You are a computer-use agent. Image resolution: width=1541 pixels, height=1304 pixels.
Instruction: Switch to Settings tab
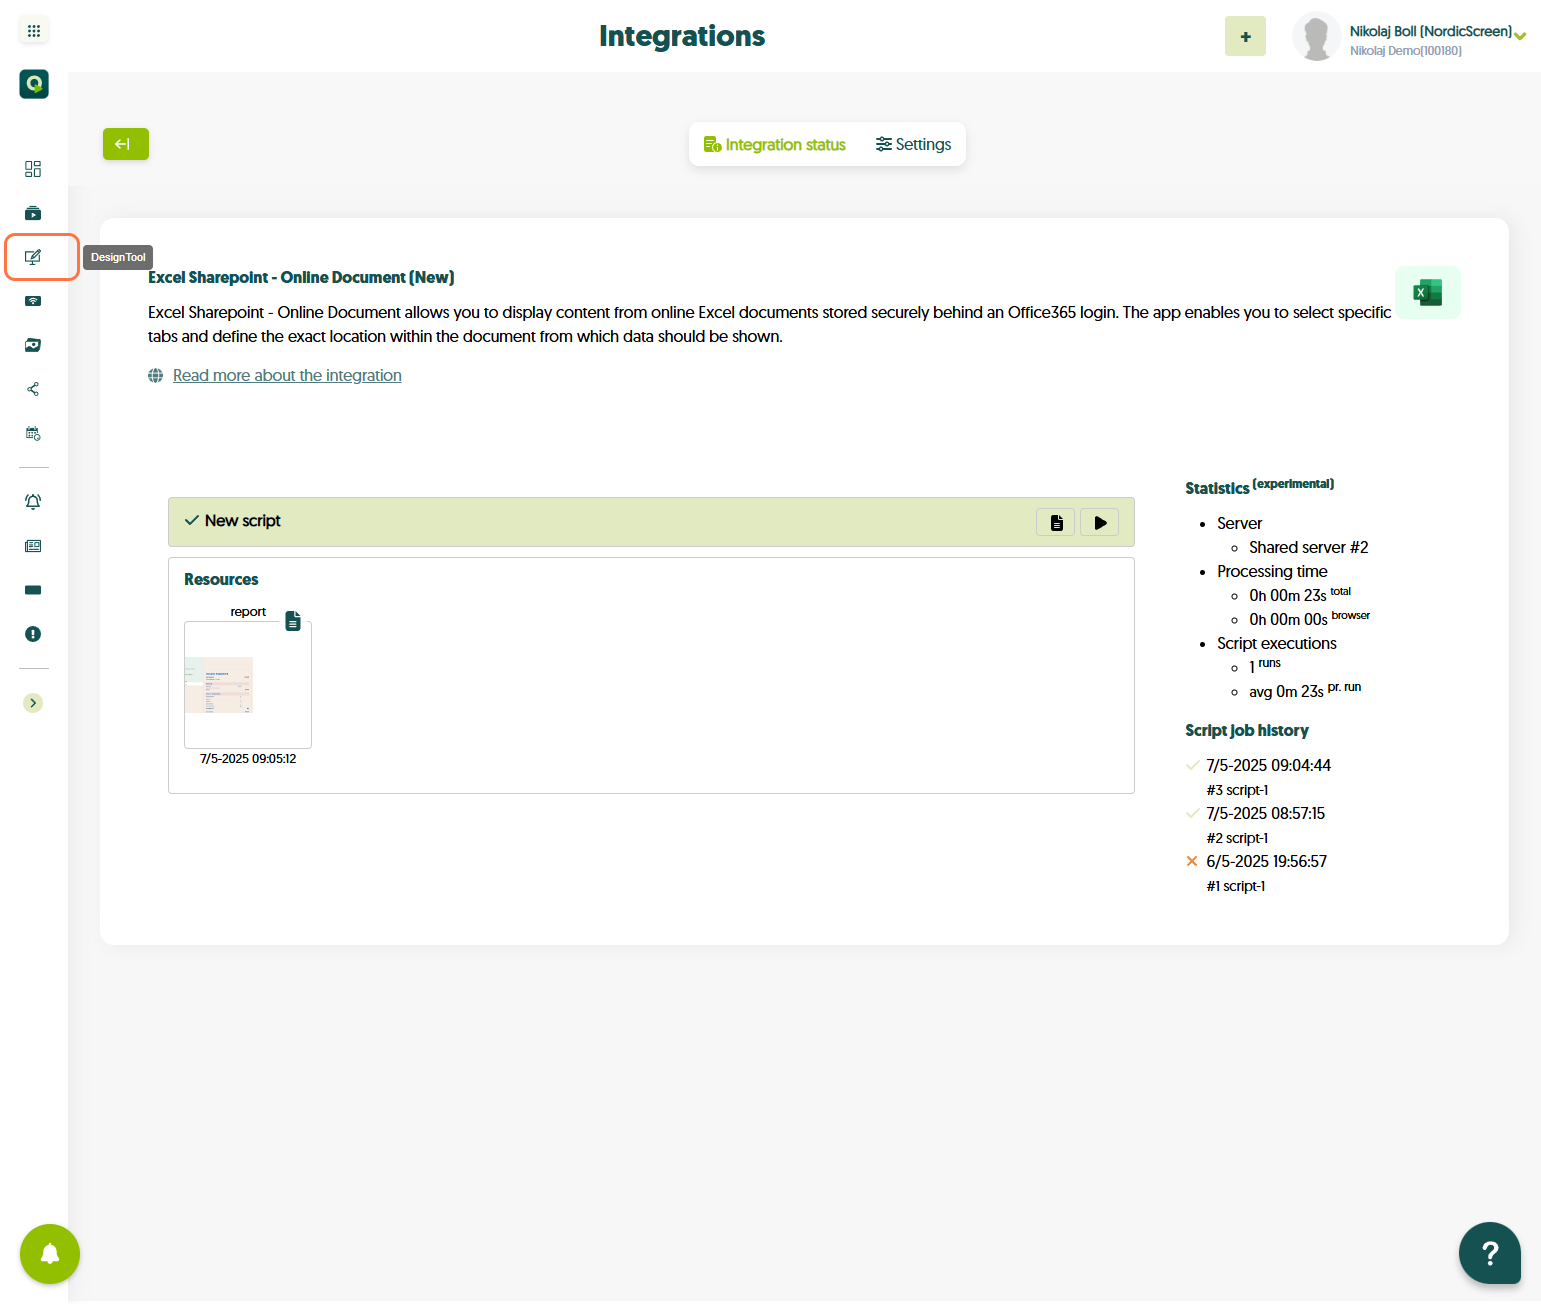914,144
